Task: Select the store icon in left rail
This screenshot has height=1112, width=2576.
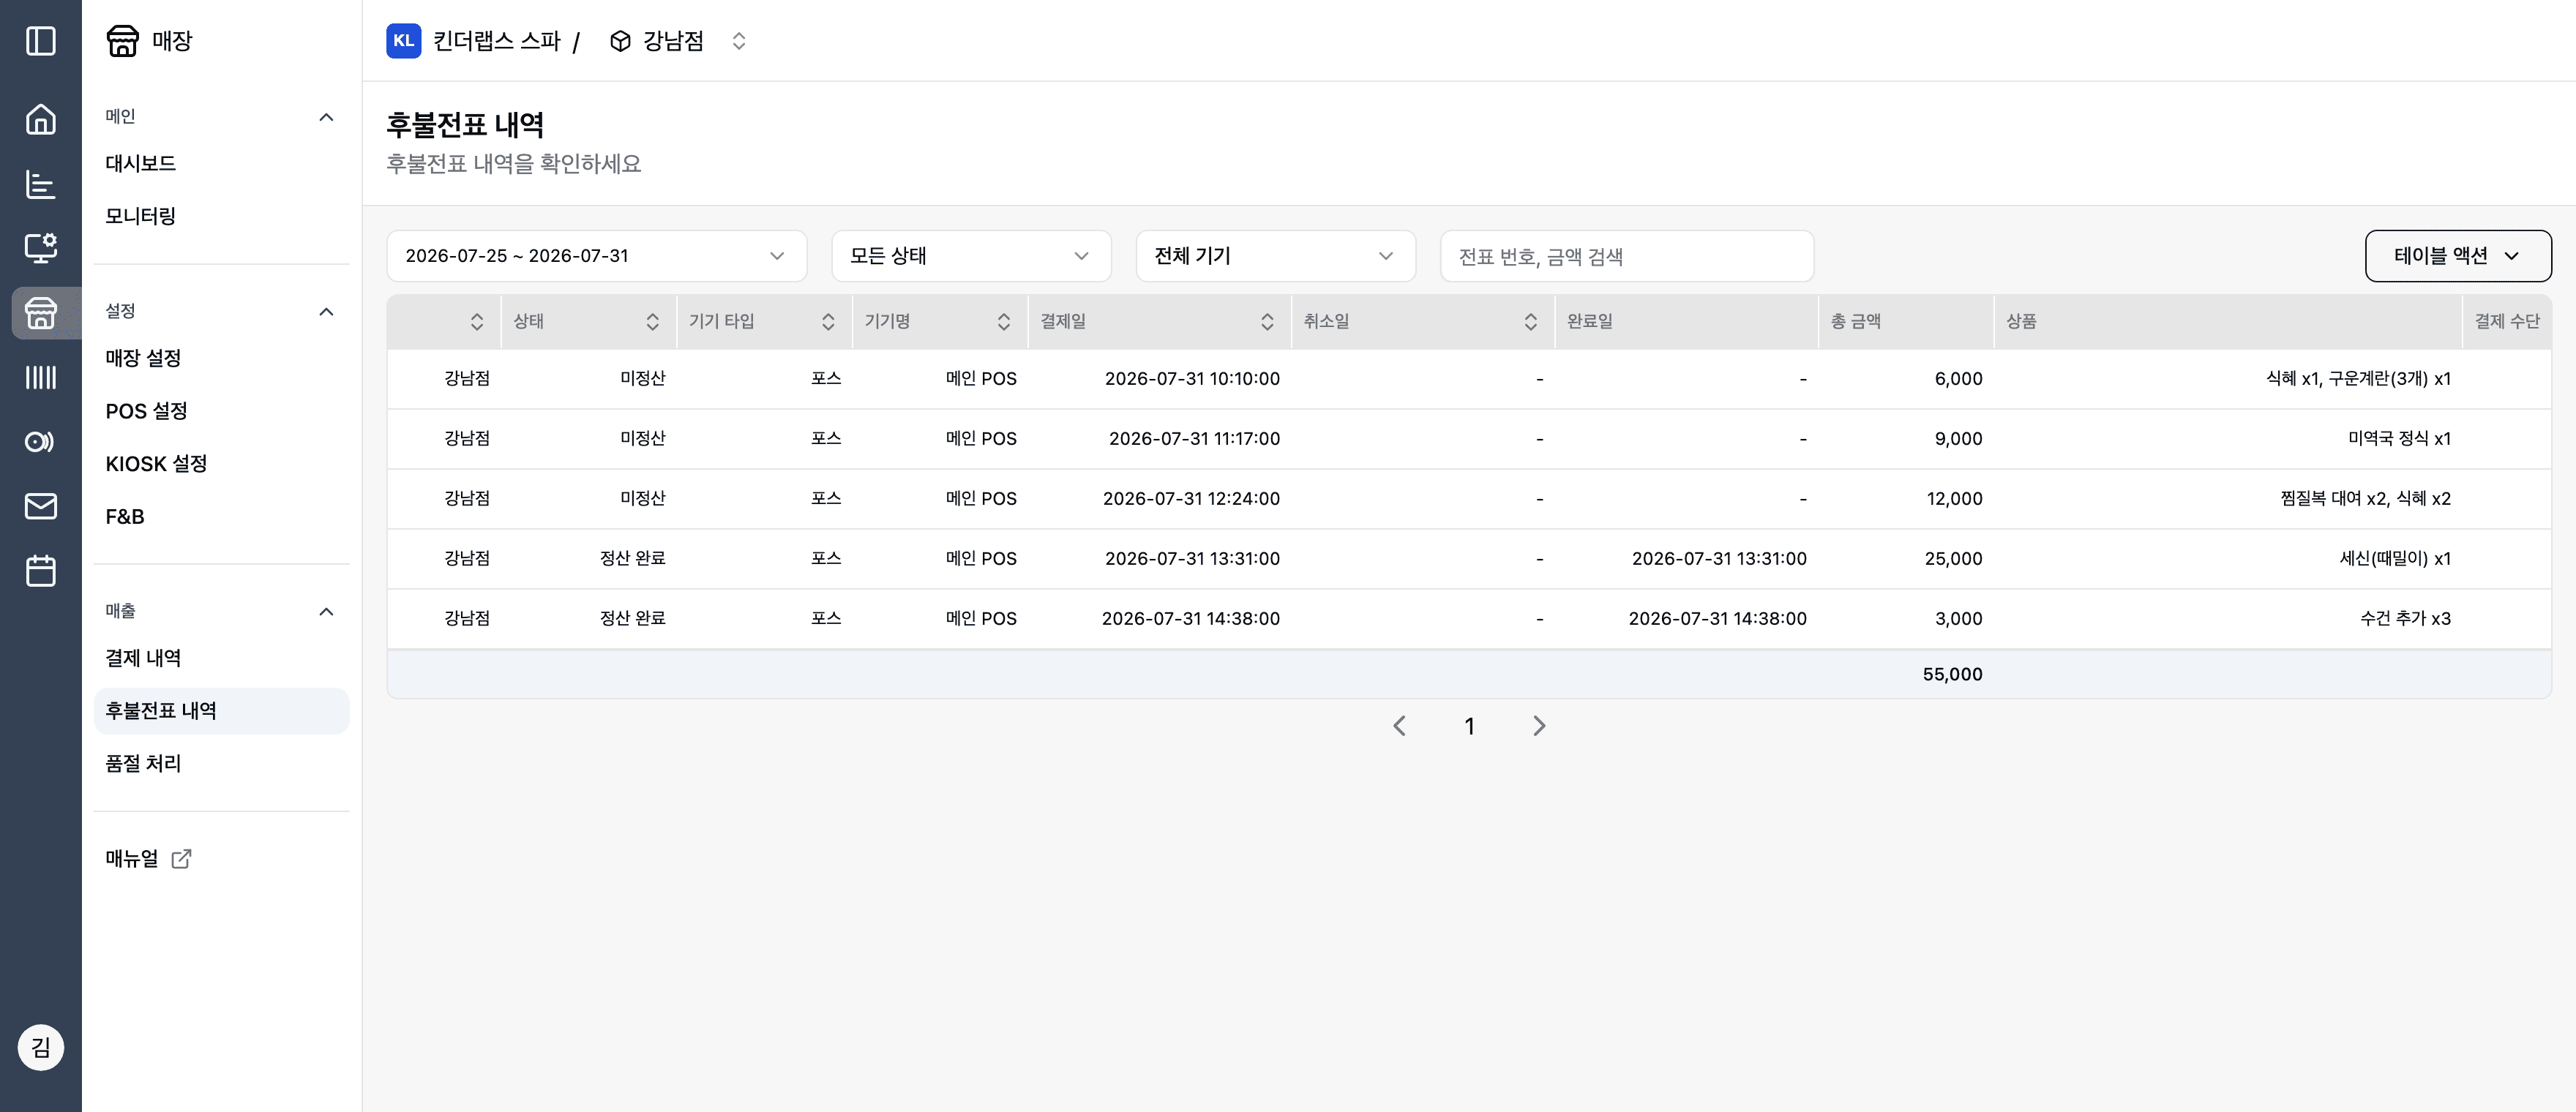Action: click(40, 313)
